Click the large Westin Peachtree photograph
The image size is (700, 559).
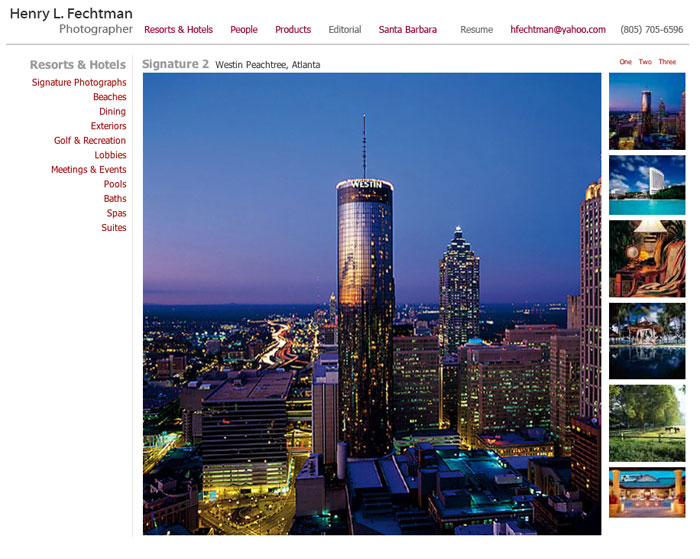tap(372, 304)
